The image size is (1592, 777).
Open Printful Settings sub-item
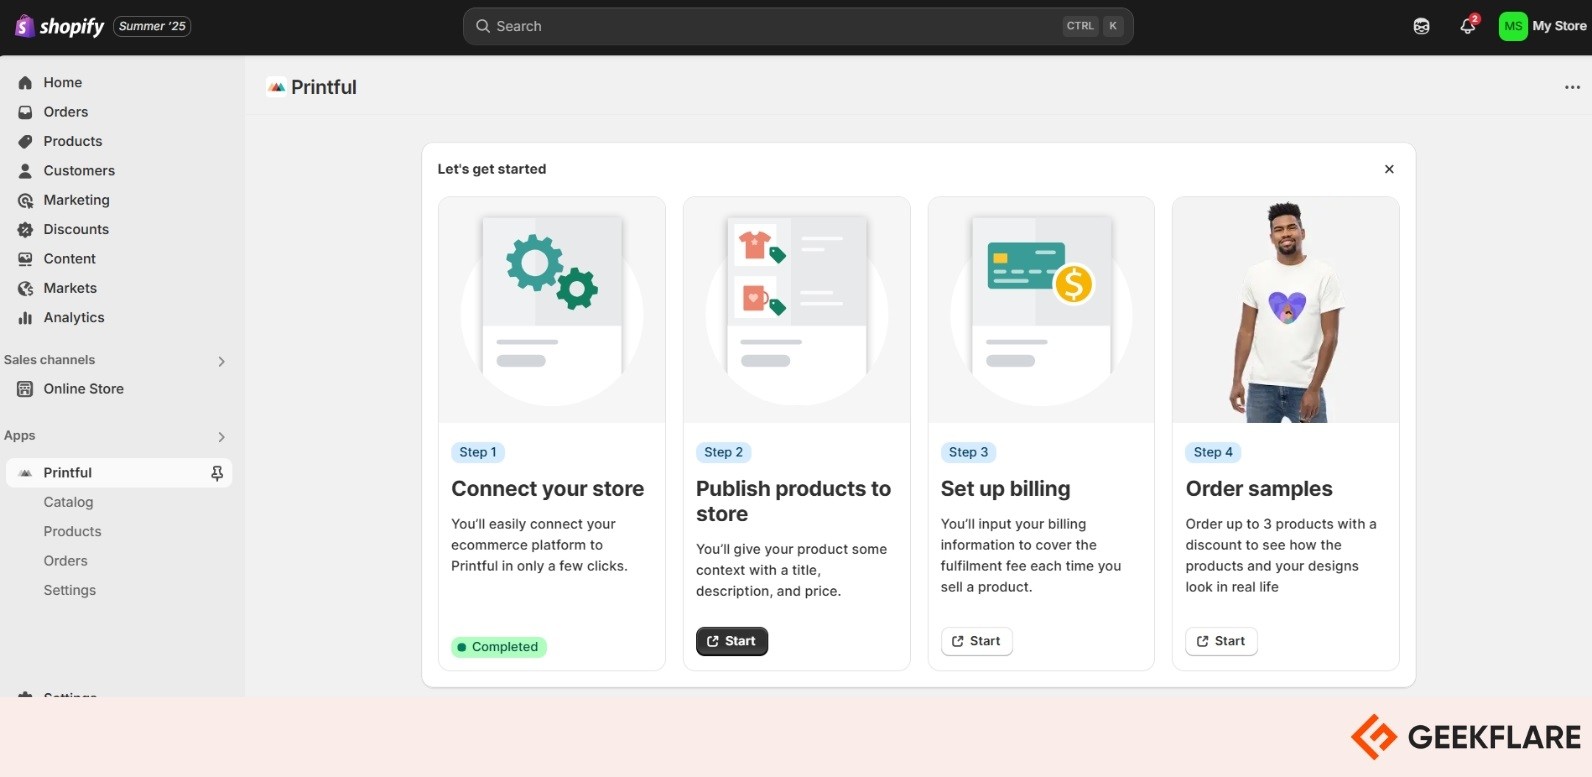tap(69, 590)
